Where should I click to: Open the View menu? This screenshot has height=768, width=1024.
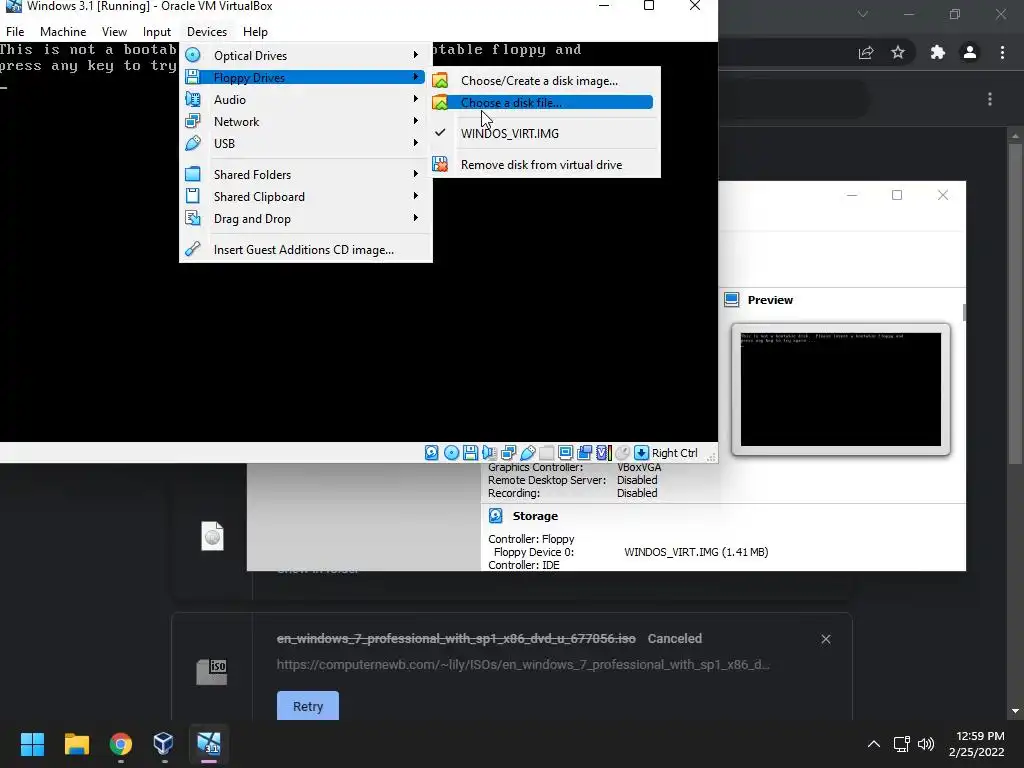114,31
